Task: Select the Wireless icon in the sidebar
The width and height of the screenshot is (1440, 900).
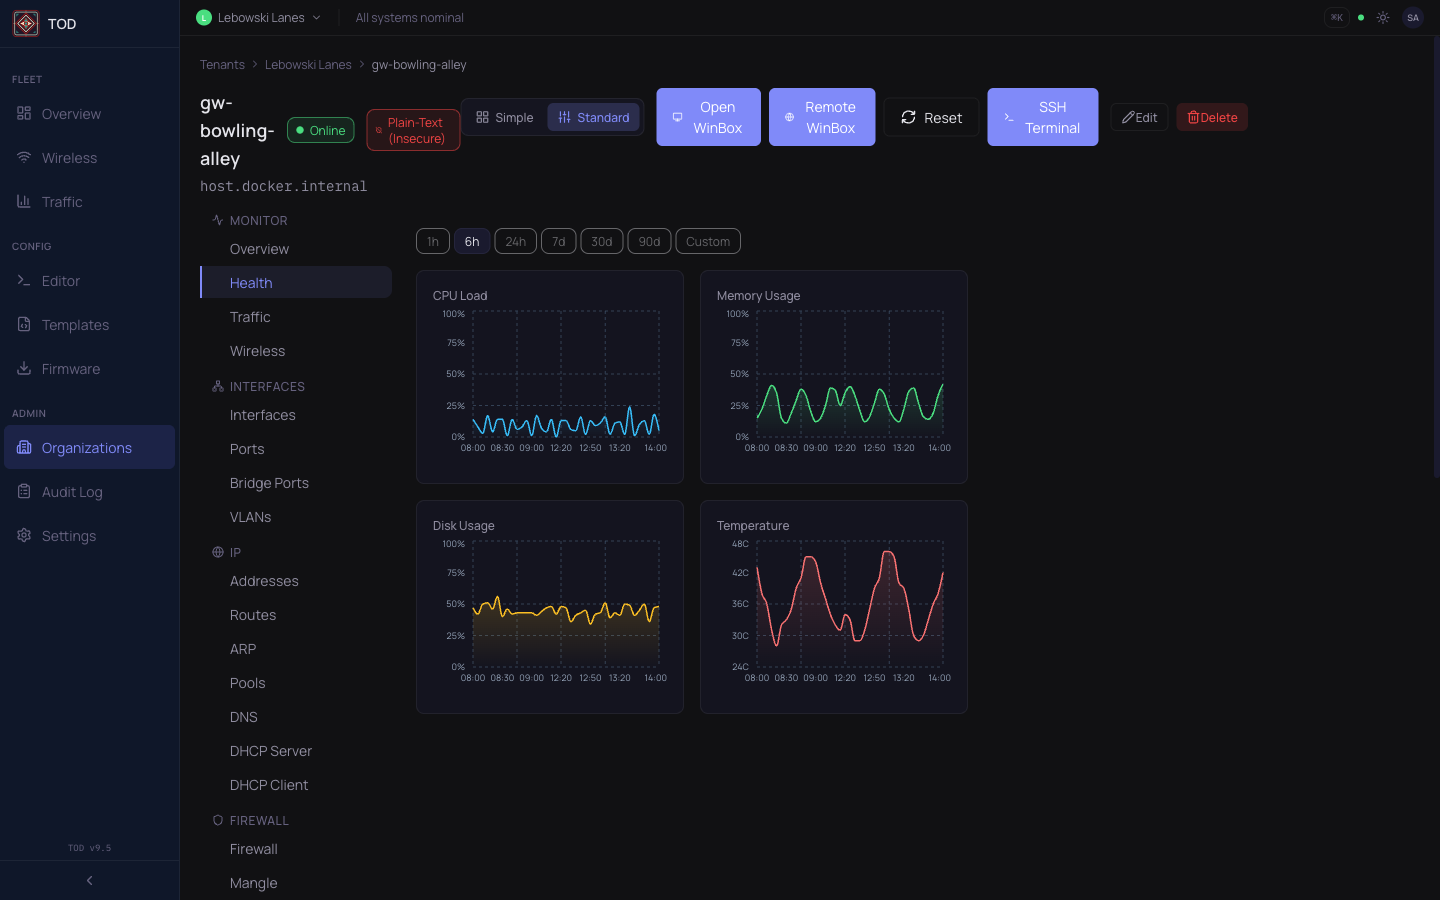Action: pos(23,157)
